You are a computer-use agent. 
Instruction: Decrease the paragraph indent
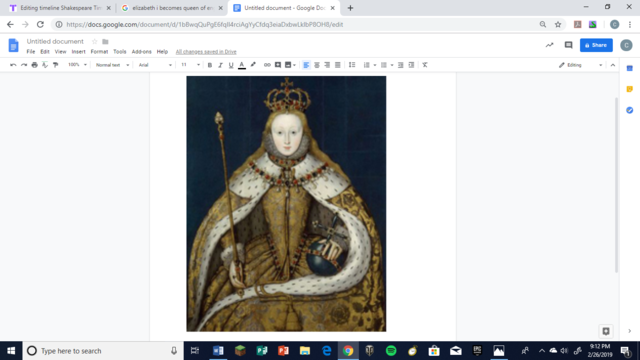click(401, 65)
